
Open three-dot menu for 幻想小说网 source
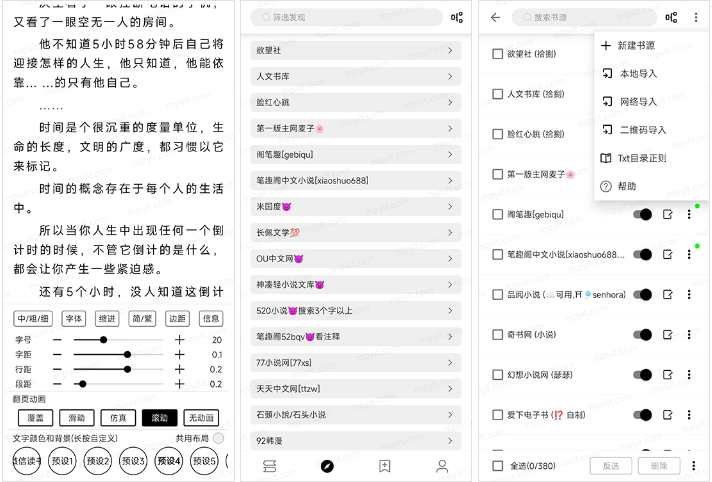tap(689, 375)
